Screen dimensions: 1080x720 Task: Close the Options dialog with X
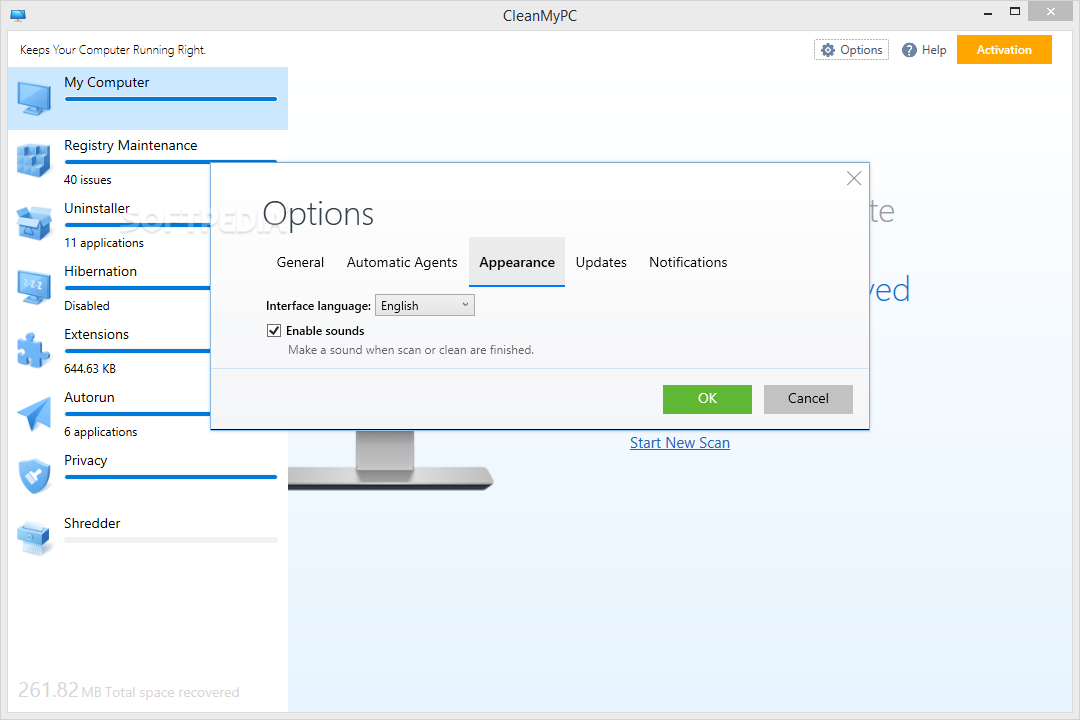853,178
